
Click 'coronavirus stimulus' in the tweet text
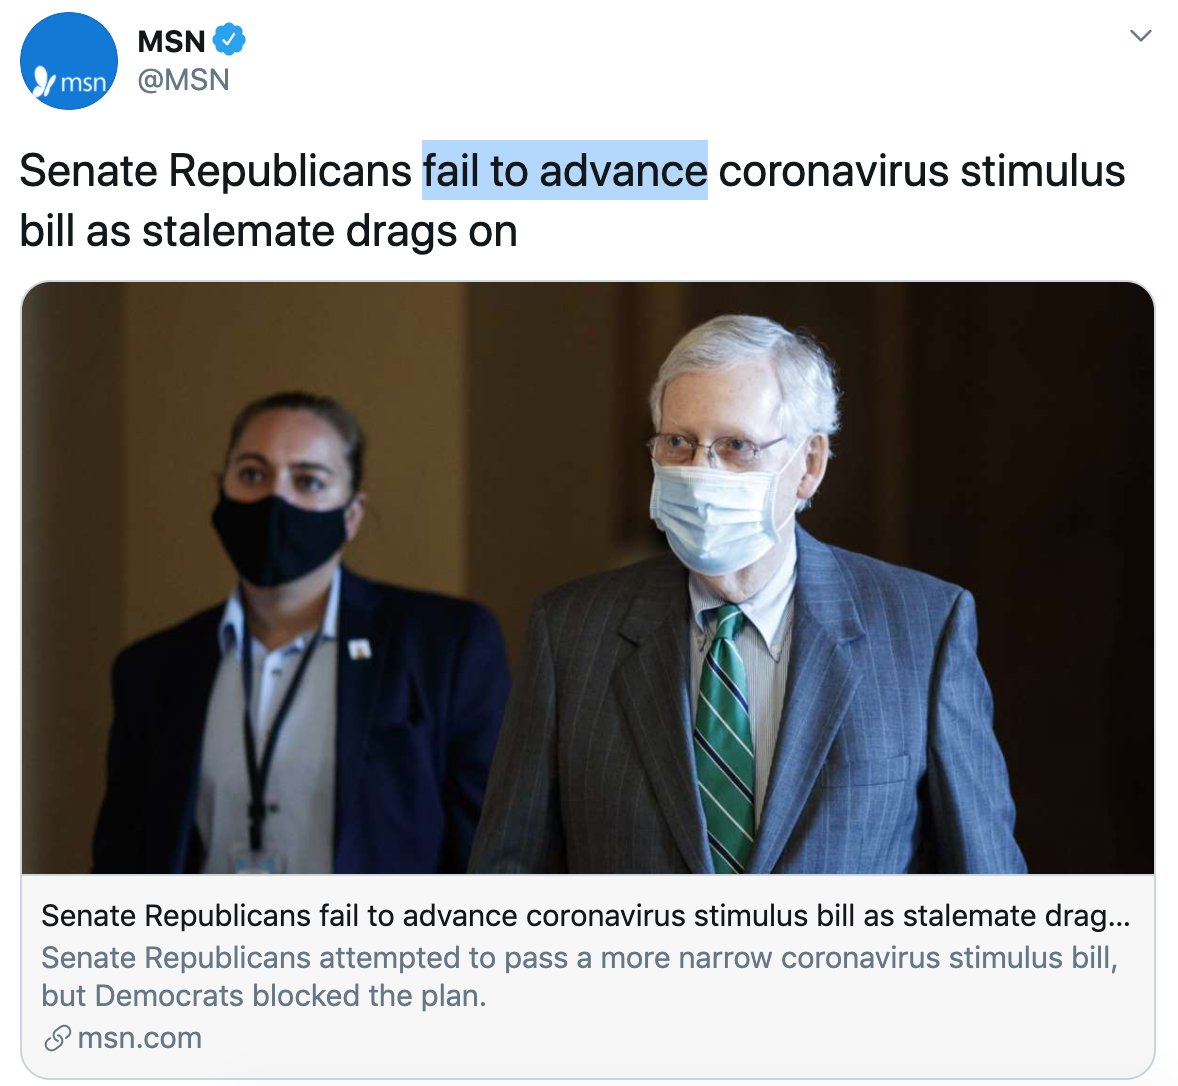pos(922,171)
